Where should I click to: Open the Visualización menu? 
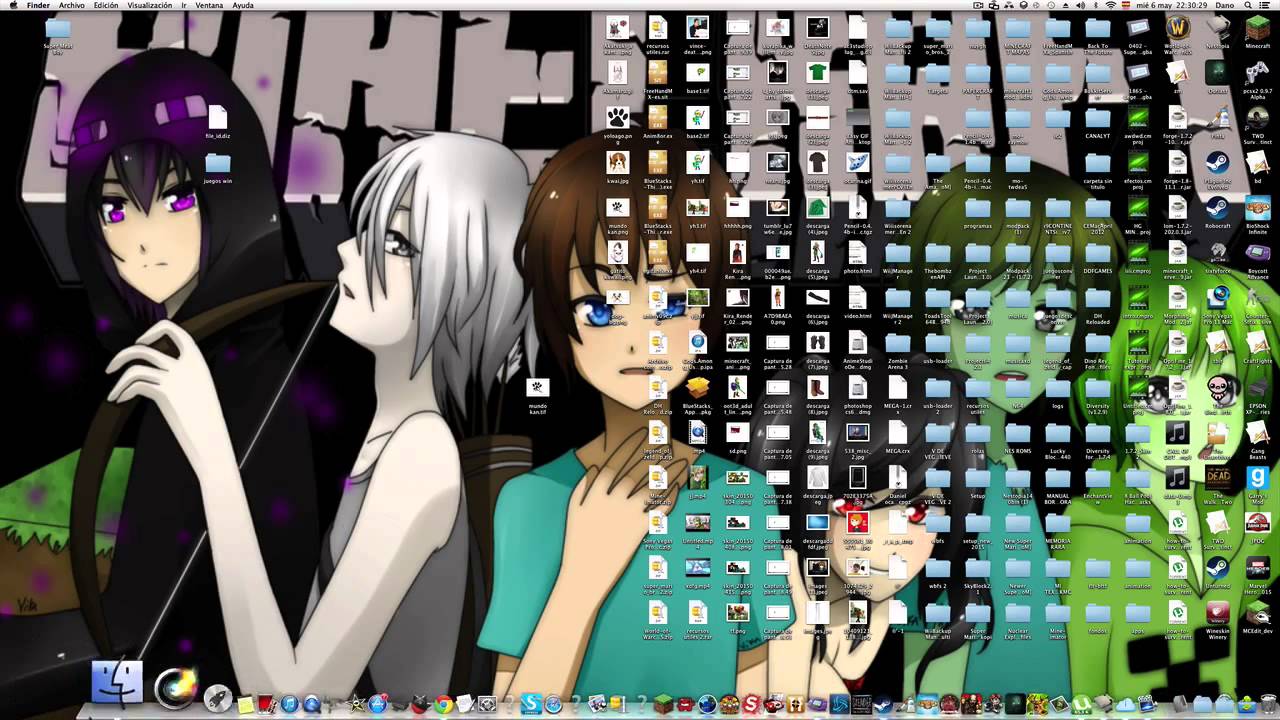coord(150,6)
